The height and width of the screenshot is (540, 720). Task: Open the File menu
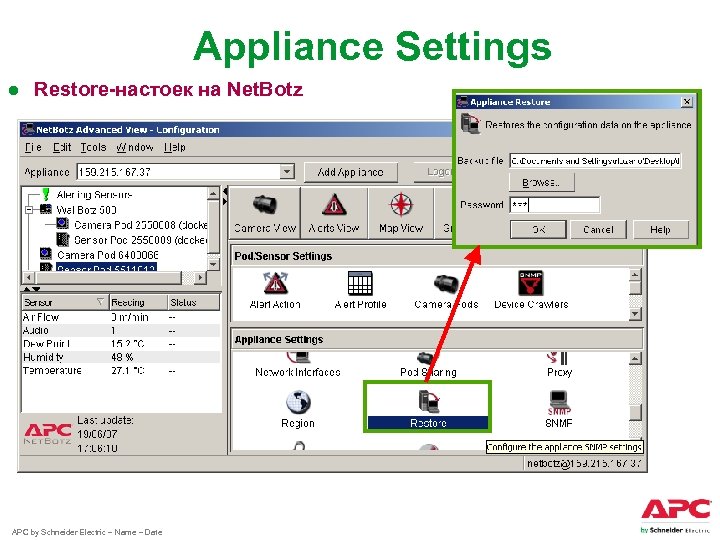click(33, 147)
